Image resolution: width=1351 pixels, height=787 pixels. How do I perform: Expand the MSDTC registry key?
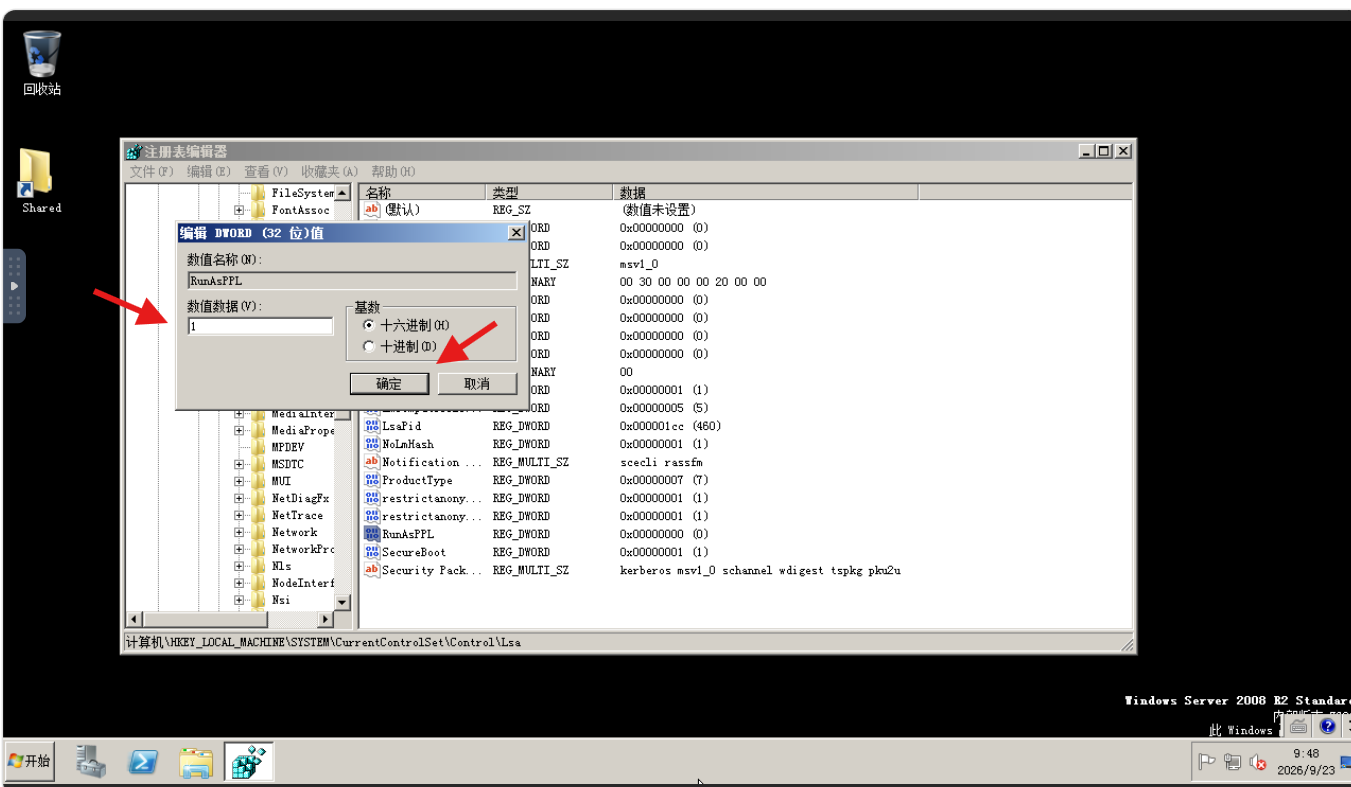point(239,464)
